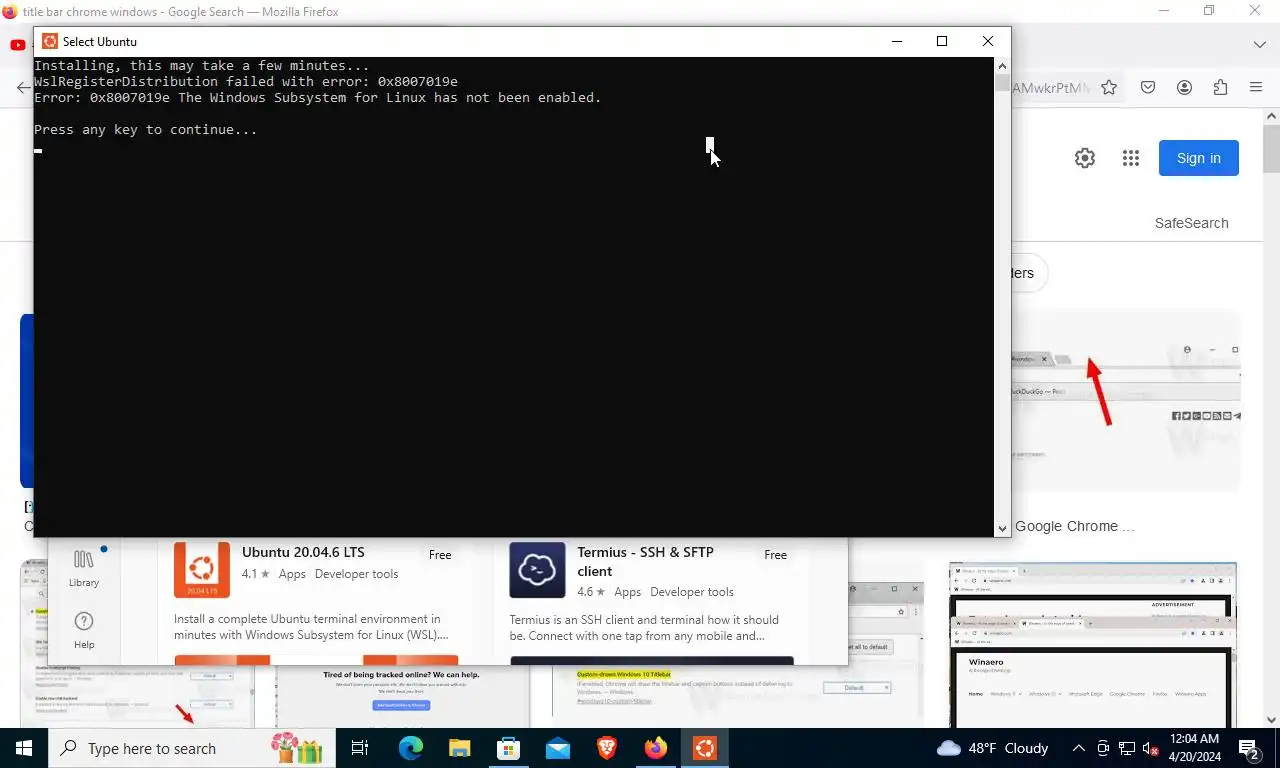
Task: Open the Ubuntu 20.04.6 LTS app icon
Action: 202,570
